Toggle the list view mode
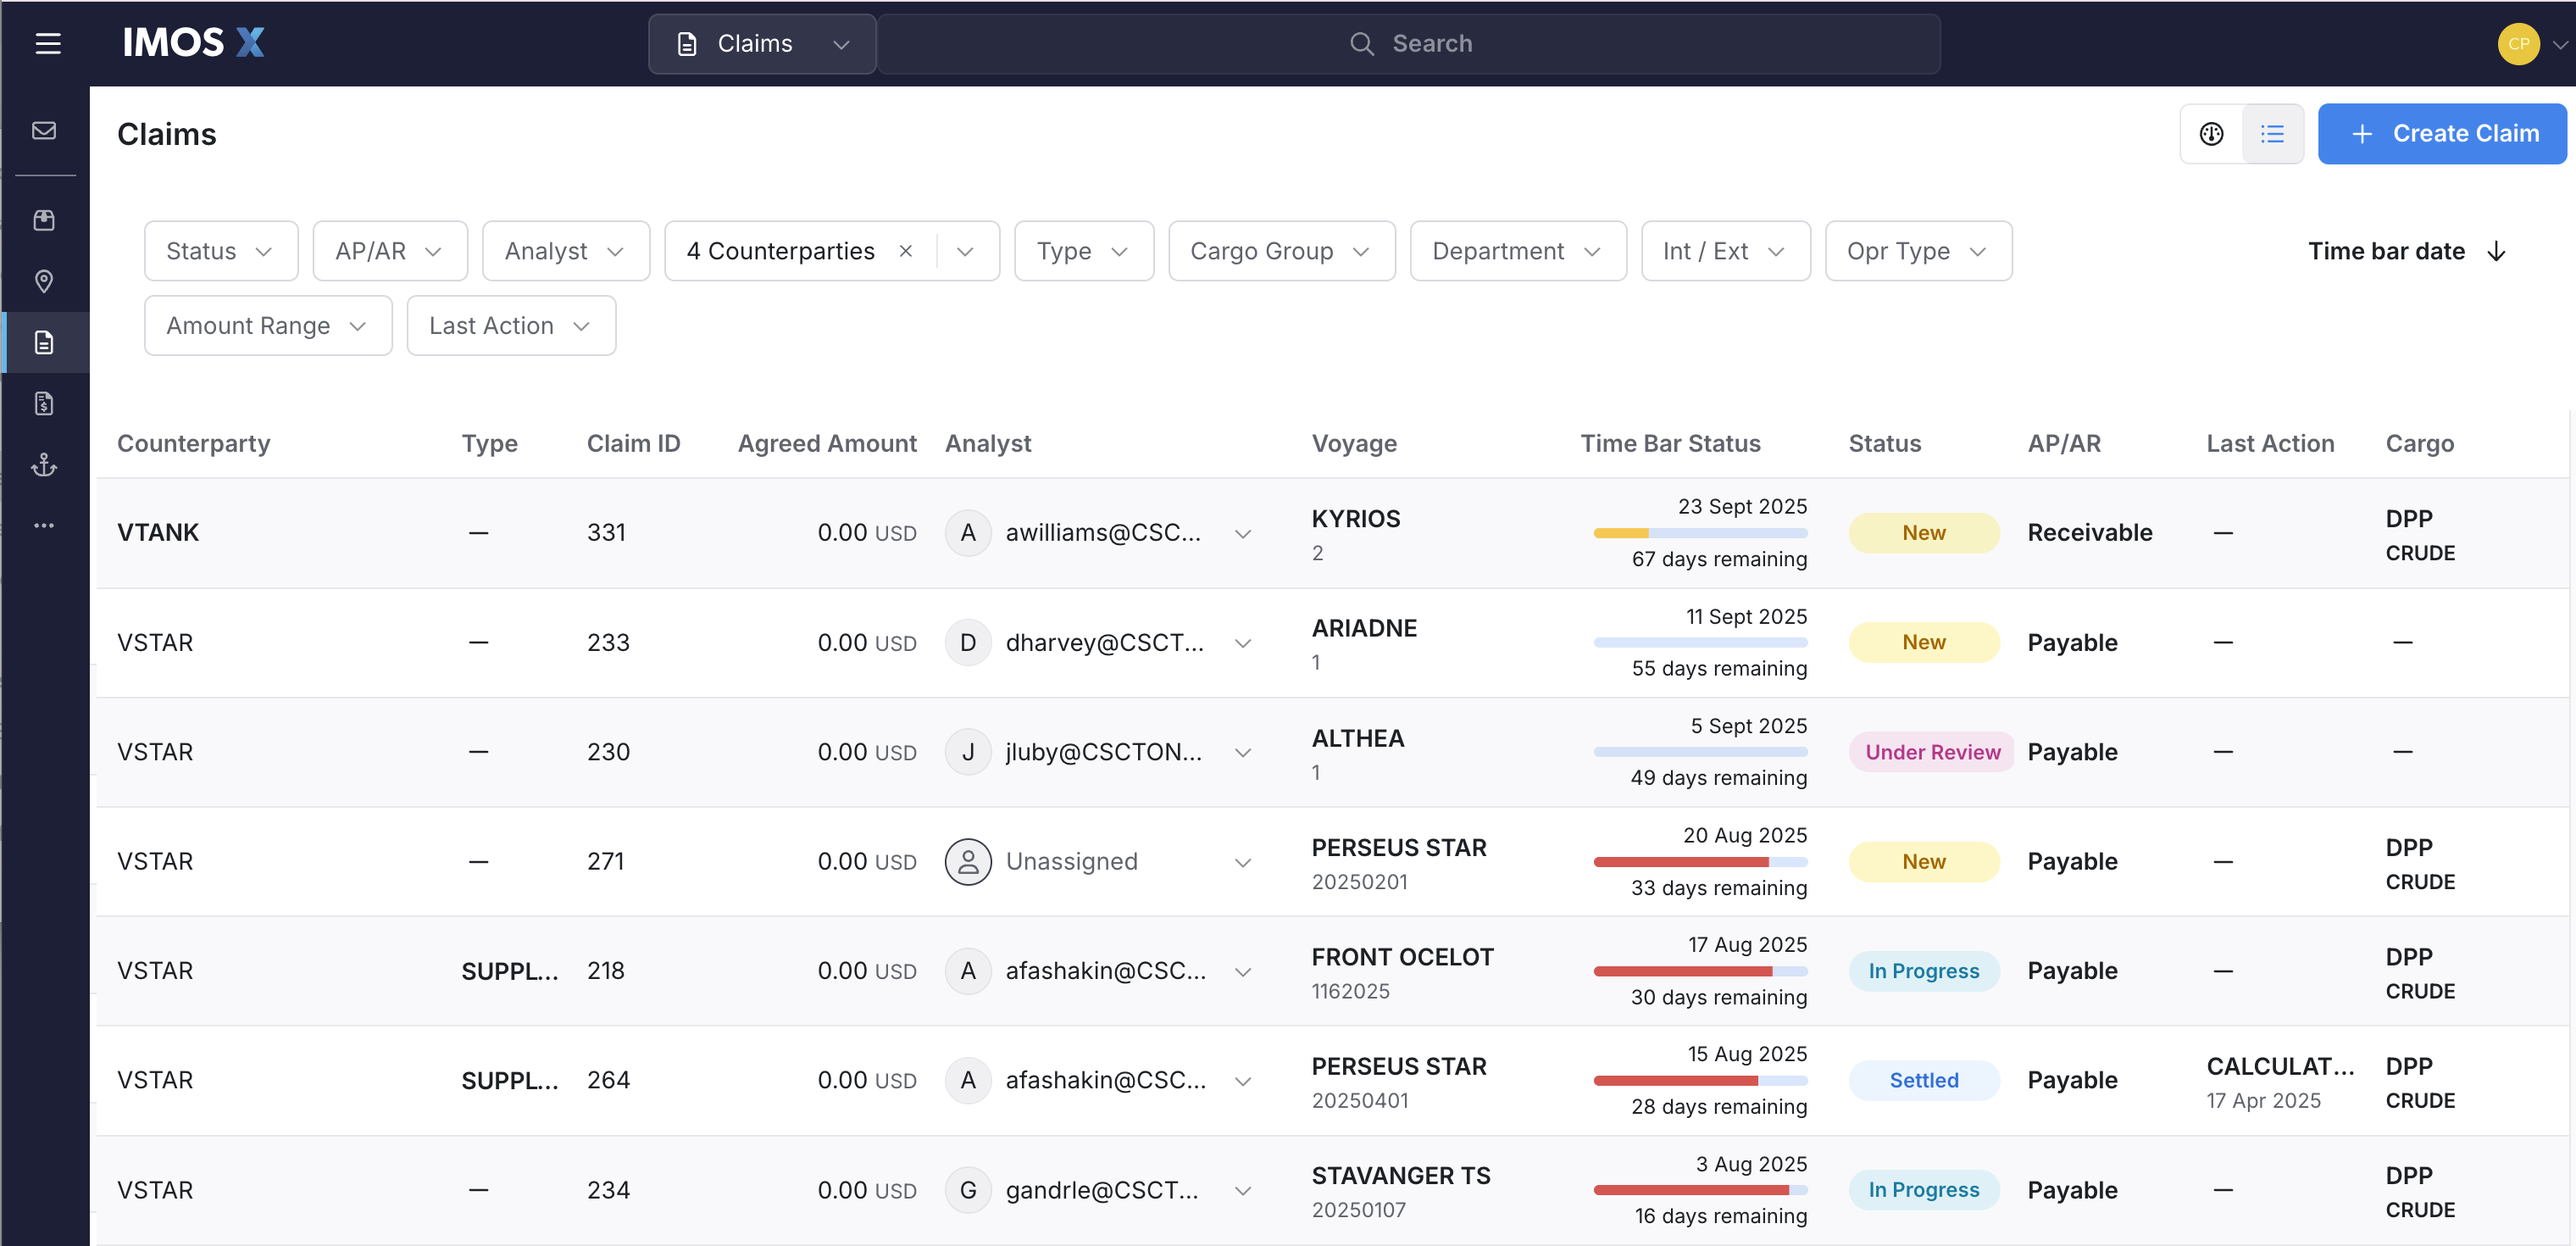Viewport: 2576px width, 1246px height. pyautogui.click(x=2273, y=133)
